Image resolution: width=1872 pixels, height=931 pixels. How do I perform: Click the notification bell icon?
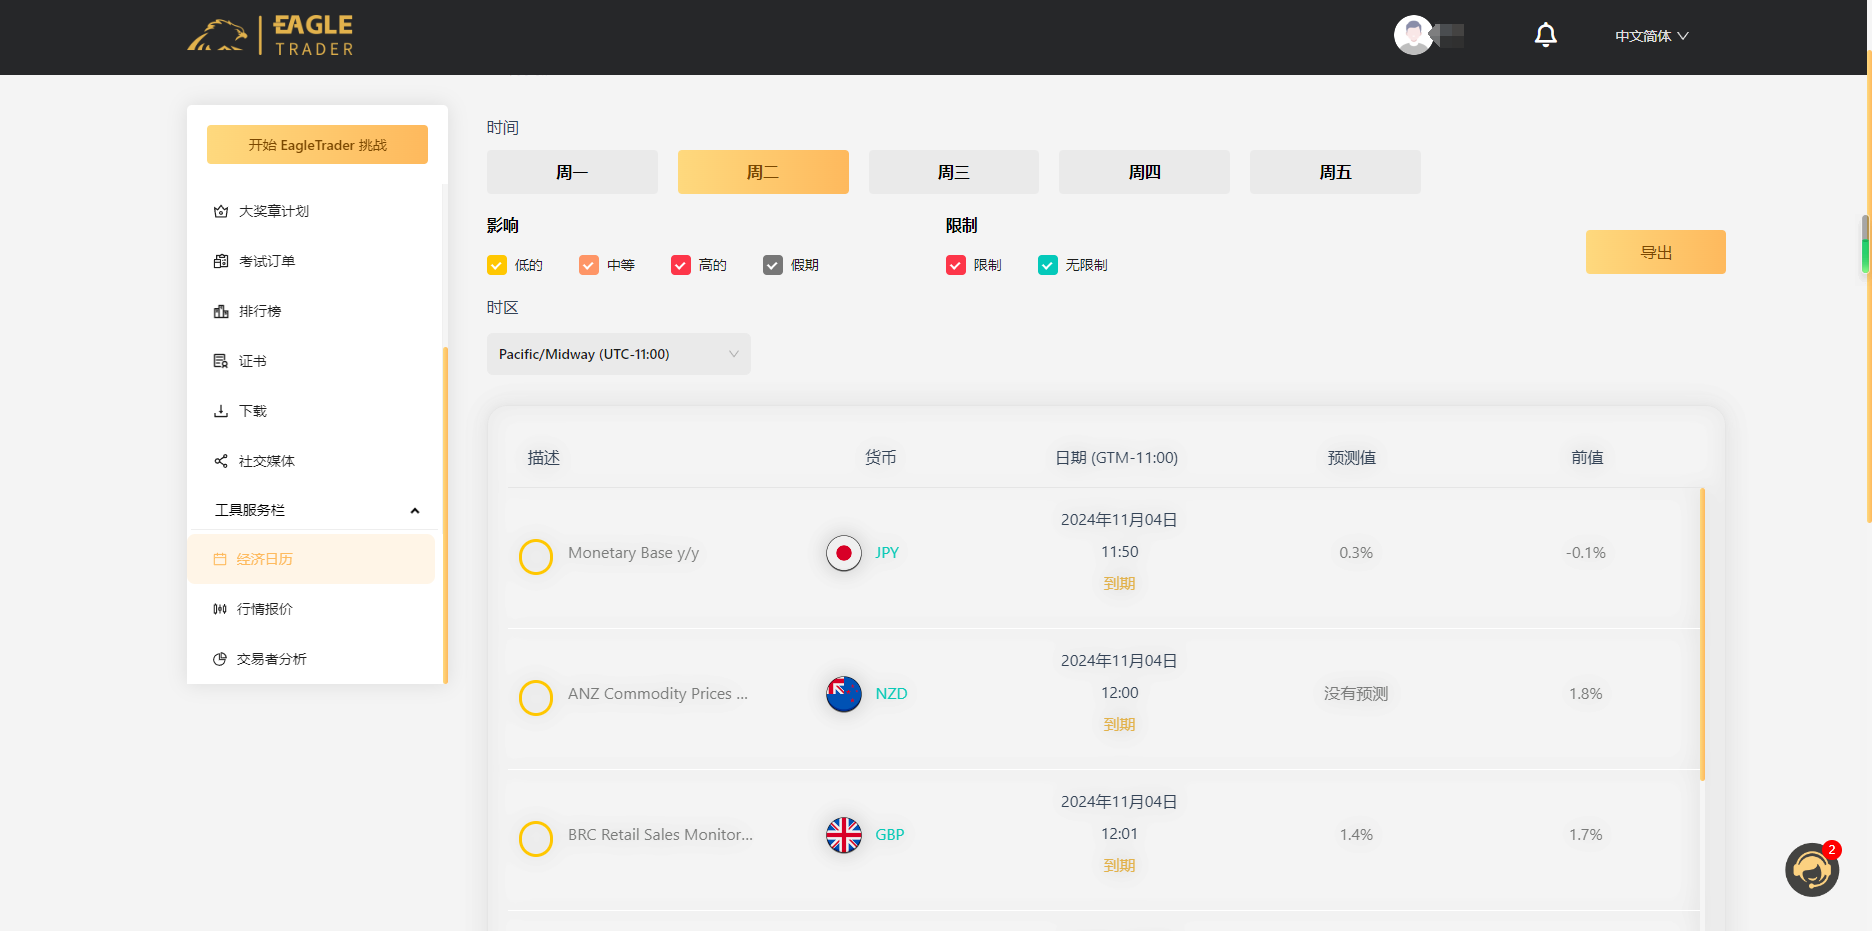coord(1545,34)
